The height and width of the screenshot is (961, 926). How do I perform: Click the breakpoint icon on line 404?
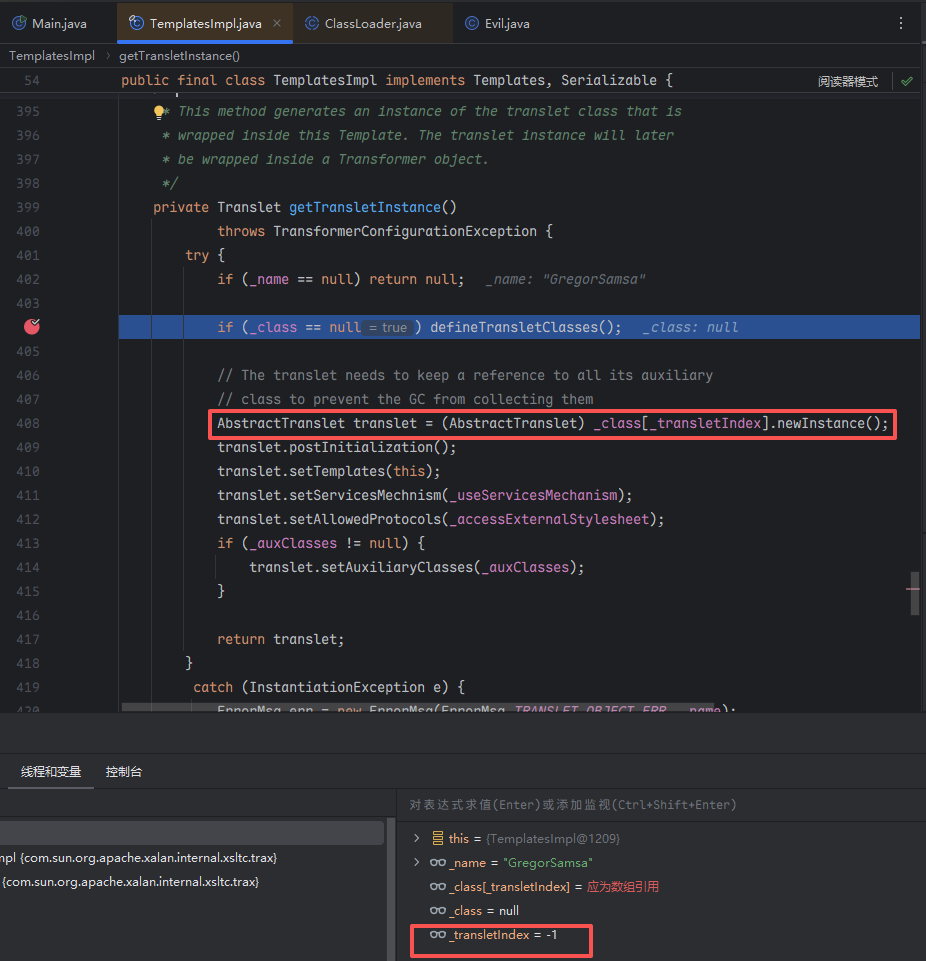coord(33,326)
